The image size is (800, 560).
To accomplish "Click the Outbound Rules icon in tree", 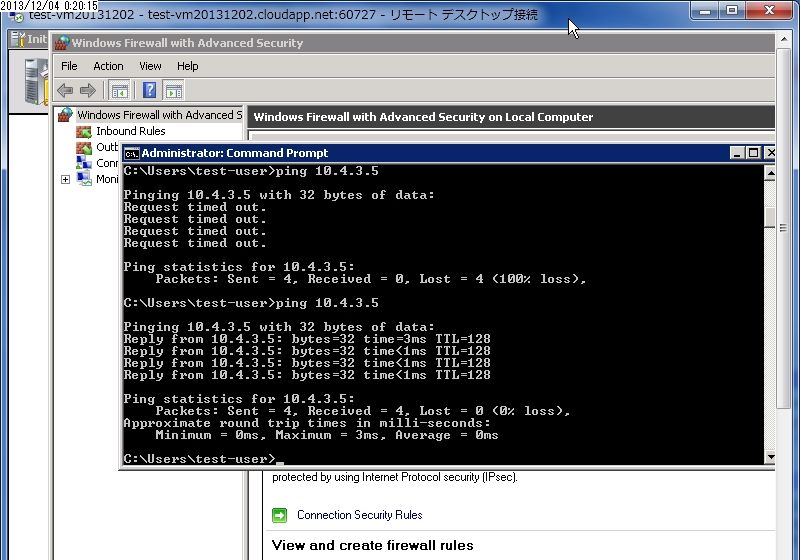I will click(84, 148).
